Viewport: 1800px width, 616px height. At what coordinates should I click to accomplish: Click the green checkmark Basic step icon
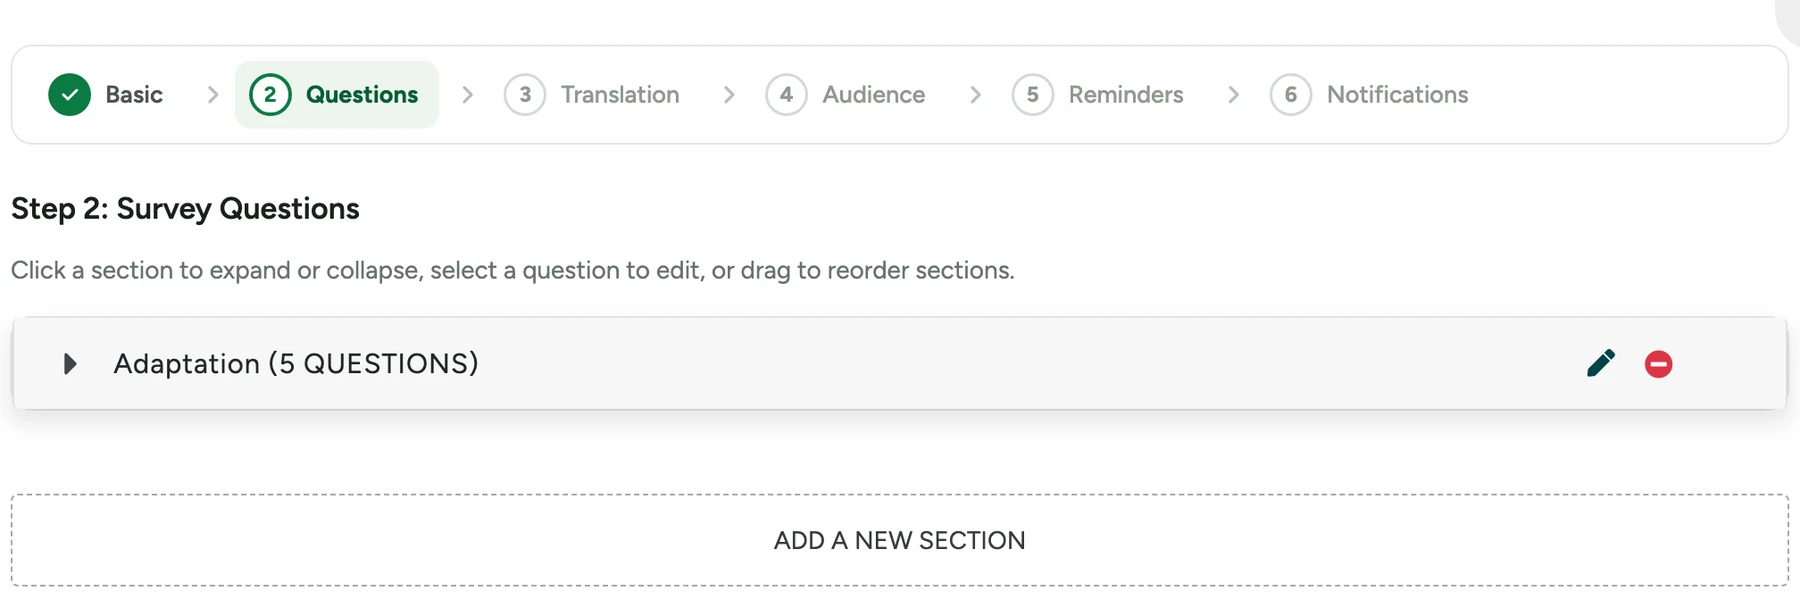(x=70, y=95)
